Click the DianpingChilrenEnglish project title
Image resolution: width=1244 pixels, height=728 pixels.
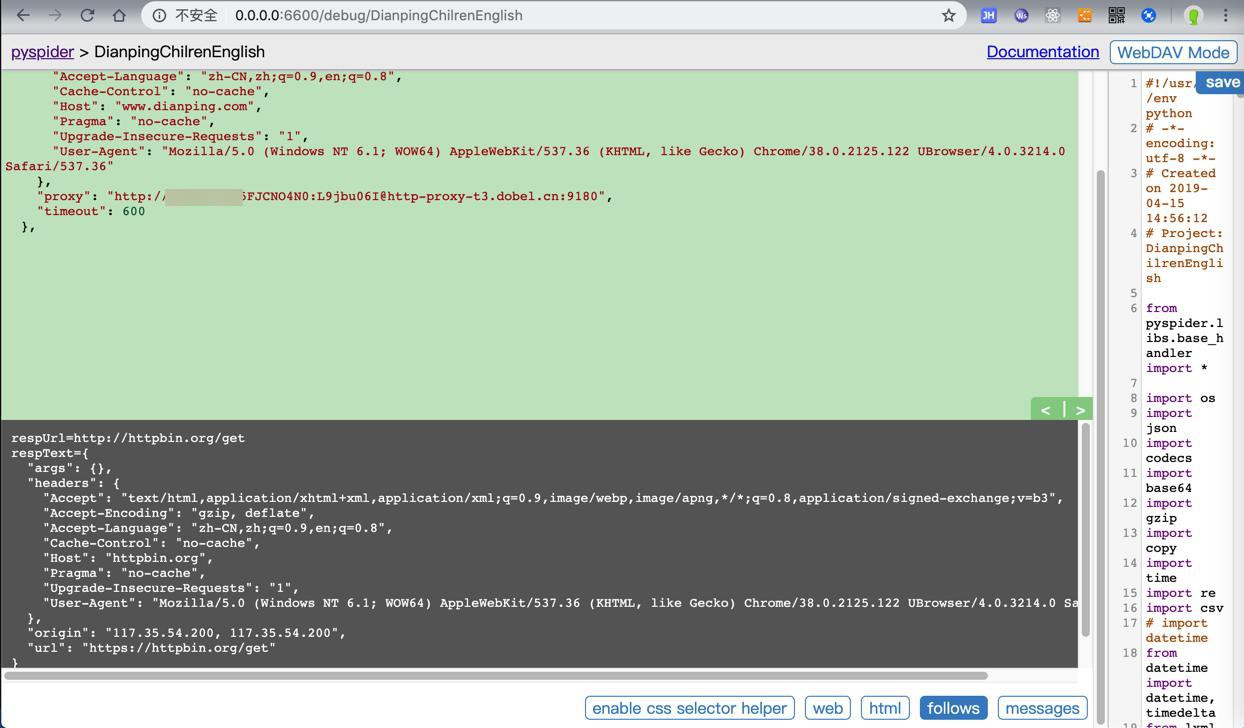(180, 51)
